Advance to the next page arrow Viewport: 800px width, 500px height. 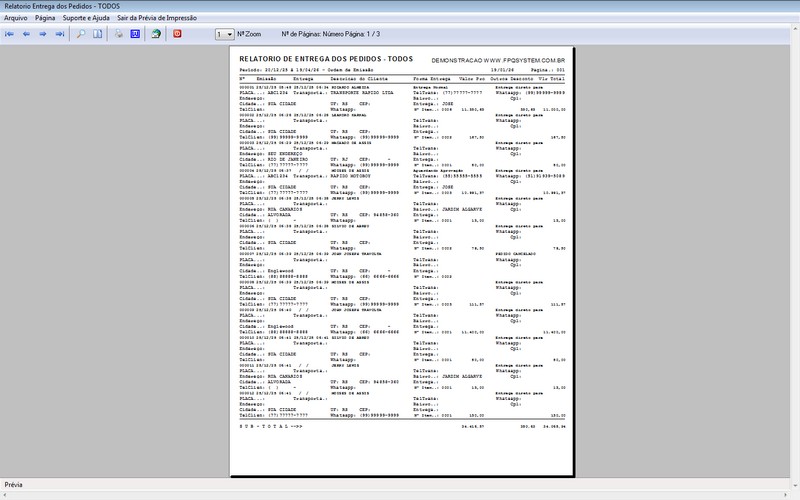[x=43, y=34]
